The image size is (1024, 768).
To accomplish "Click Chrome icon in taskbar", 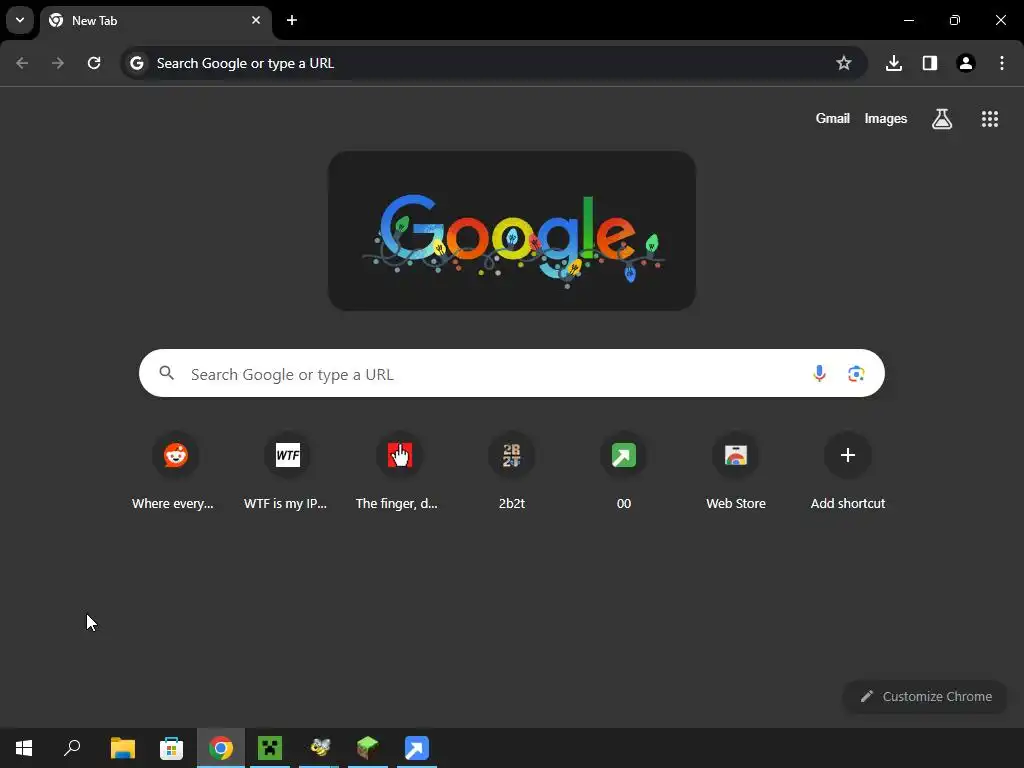I will [x=221, y=748].
